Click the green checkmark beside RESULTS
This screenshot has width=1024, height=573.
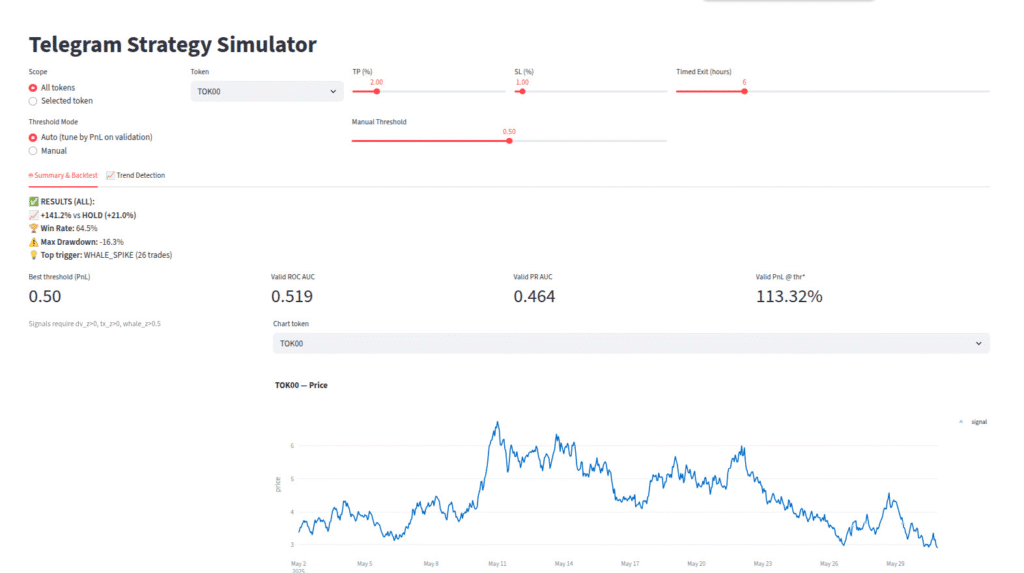[x=33, y=202]
